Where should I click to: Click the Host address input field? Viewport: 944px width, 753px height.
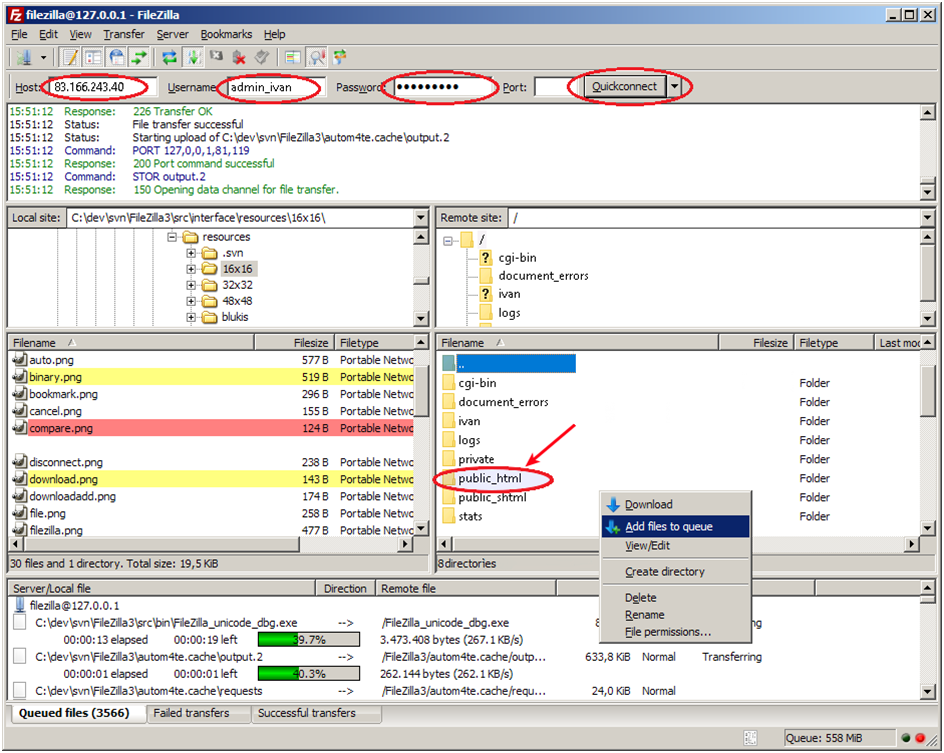(x=101, y=87)
